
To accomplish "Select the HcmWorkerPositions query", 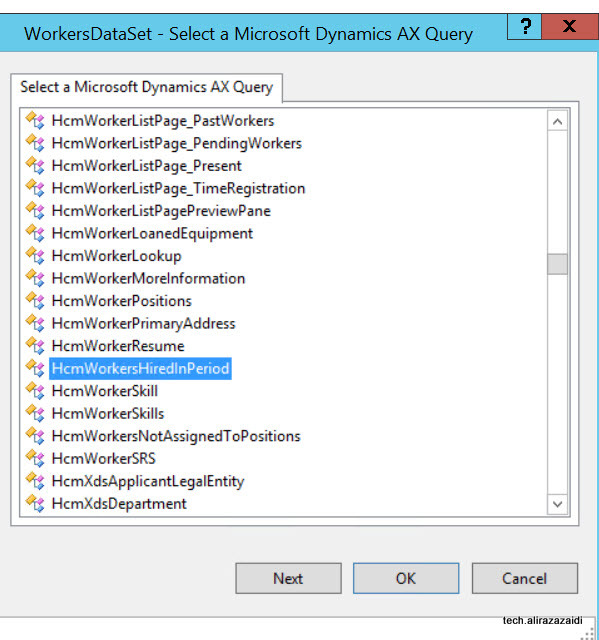I will point(122,301).
